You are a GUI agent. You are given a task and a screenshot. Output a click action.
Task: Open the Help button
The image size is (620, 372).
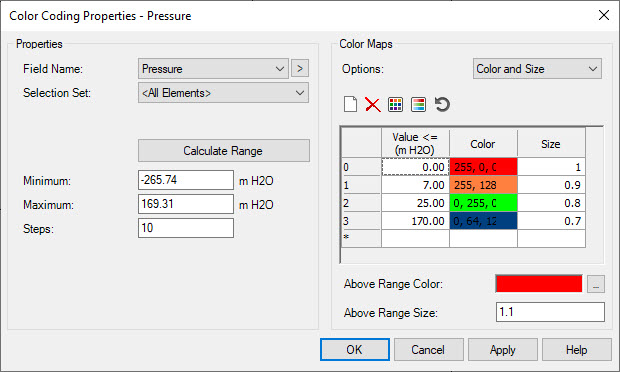point(577,349)
